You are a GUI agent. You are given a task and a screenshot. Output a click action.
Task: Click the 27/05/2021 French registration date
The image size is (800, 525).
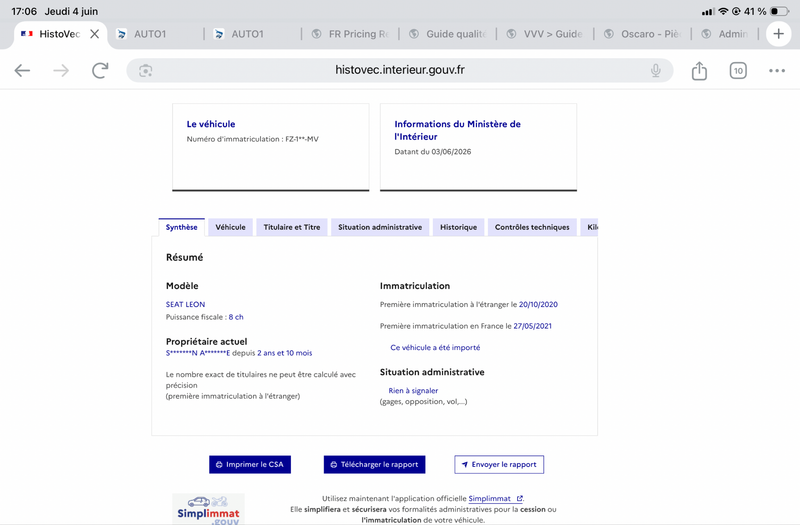(x=532, y=326)
